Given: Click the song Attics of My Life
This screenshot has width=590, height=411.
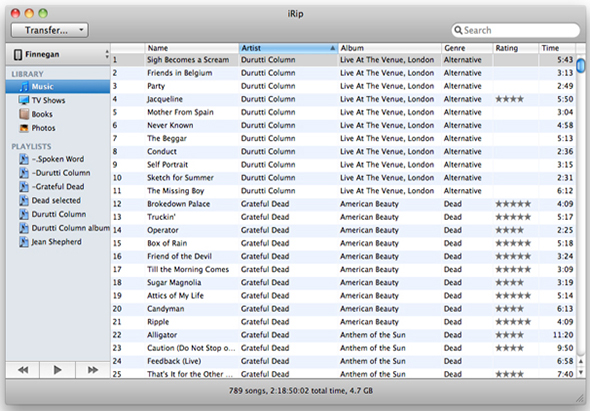Looking at the screenshot, I should pos(175,296).
